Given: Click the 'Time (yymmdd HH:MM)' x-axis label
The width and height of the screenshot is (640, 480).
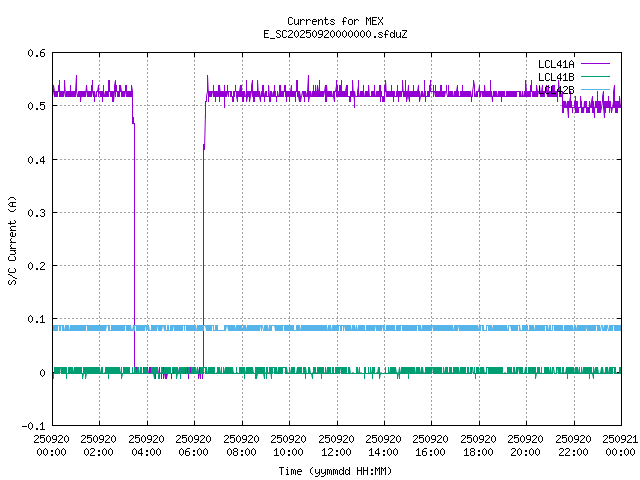Looking at the screenshot, I should 334,469.
